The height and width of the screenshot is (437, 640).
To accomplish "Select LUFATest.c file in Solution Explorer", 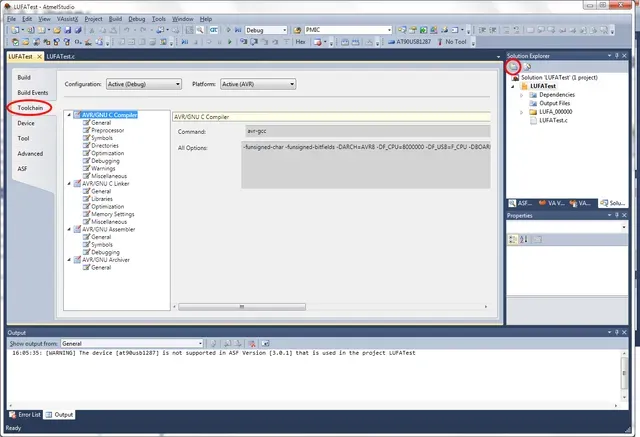I will (553, 120).
